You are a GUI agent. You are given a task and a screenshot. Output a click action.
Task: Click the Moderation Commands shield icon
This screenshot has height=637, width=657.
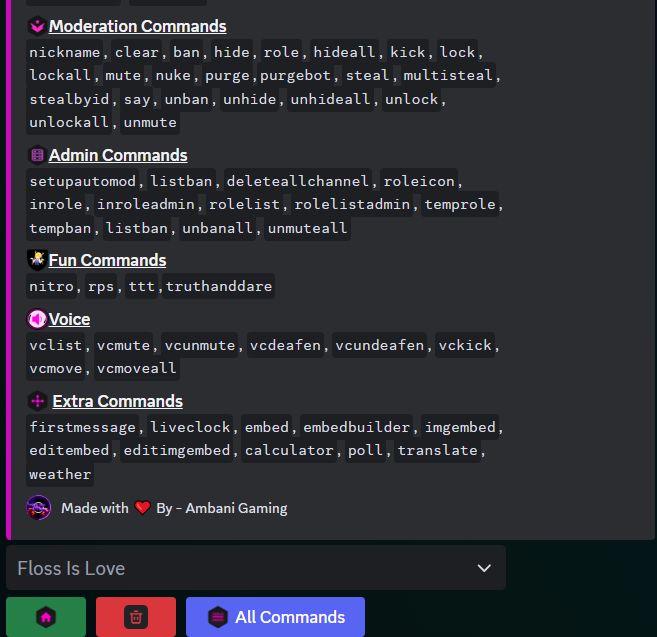click(x=37, y=26)
